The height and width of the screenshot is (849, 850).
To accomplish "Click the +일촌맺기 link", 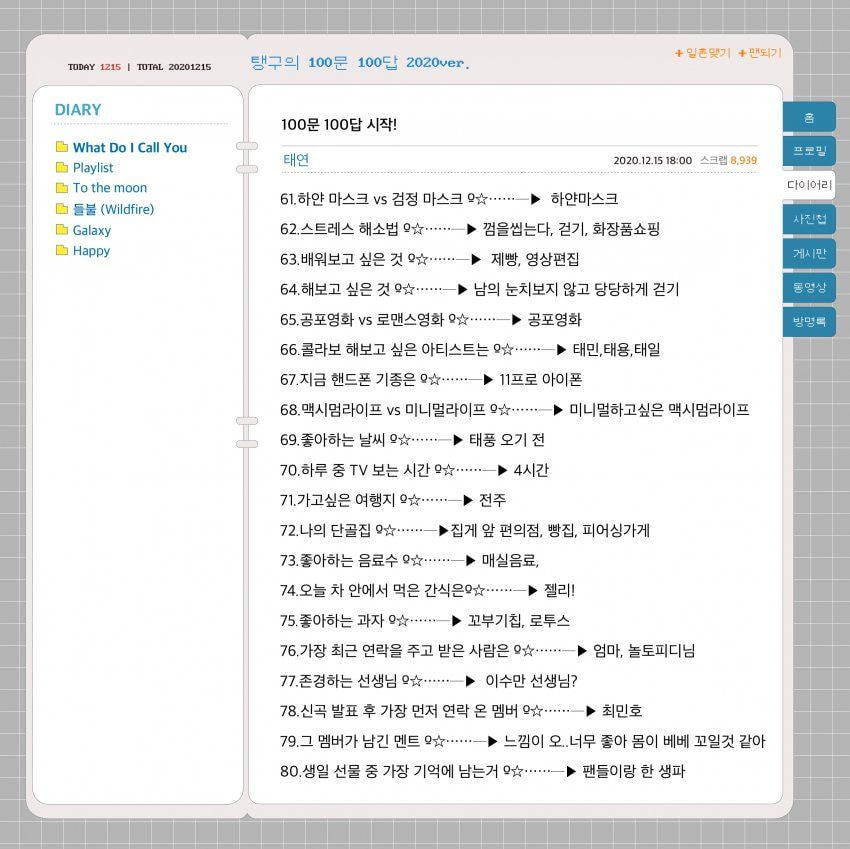I will click(703, 53).
